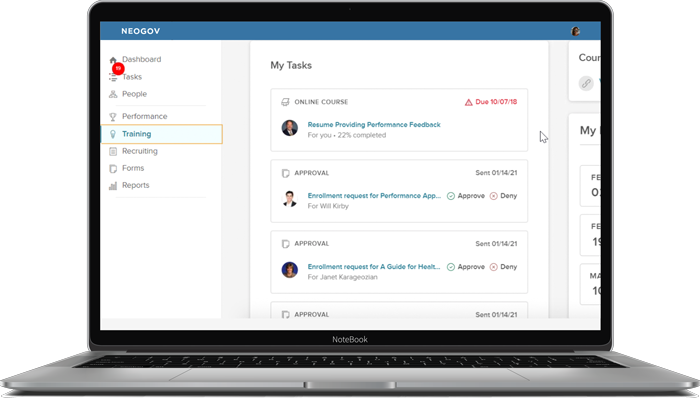
Task: Open the Performance menu item
Action: click(x=145, y=116)
